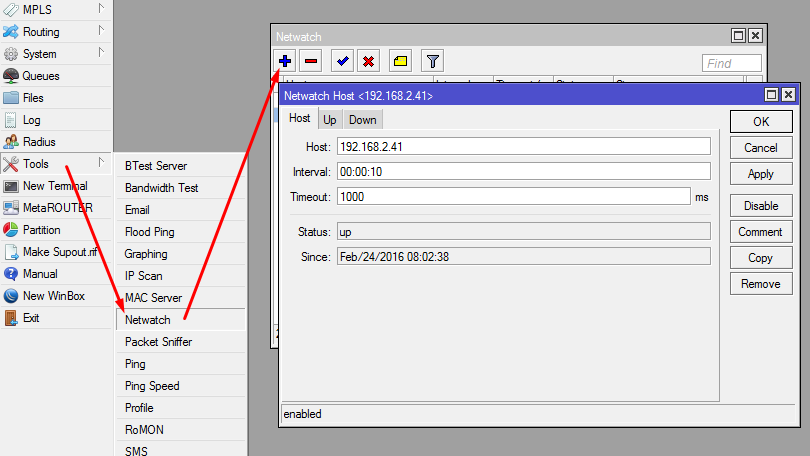810x456 pixels.
Task: Select Netwatch menu entry
Action: coord(180,320)
